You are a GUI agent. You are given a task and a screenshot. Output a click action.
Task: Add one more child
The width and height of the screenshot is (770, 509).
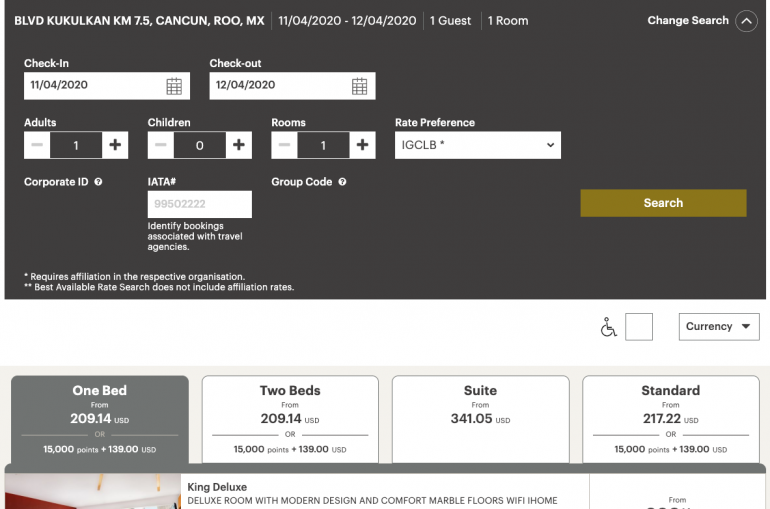point(239,145)
